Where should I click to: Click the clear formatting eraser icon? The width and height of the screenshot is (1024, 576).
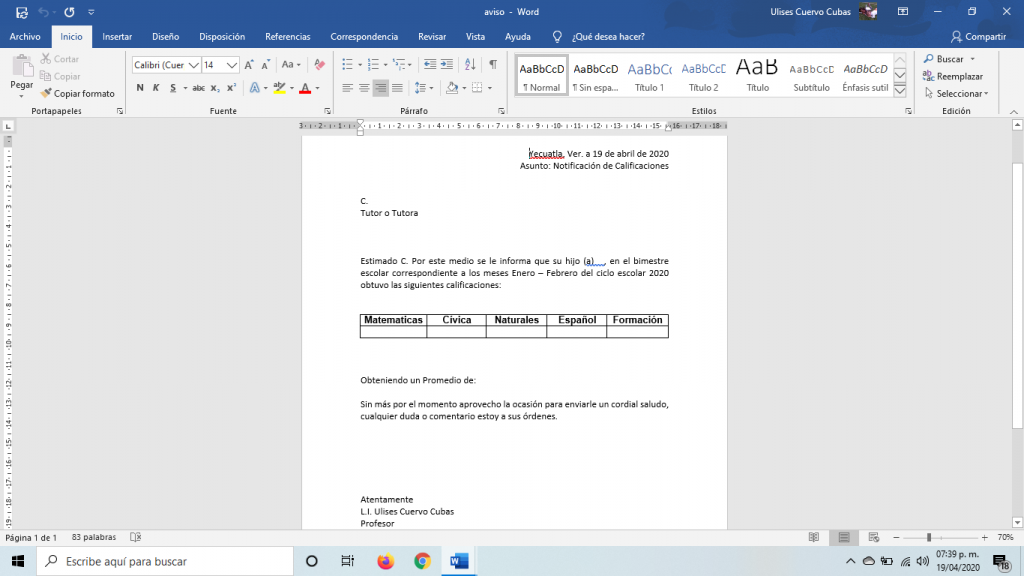tap(319, 64)
